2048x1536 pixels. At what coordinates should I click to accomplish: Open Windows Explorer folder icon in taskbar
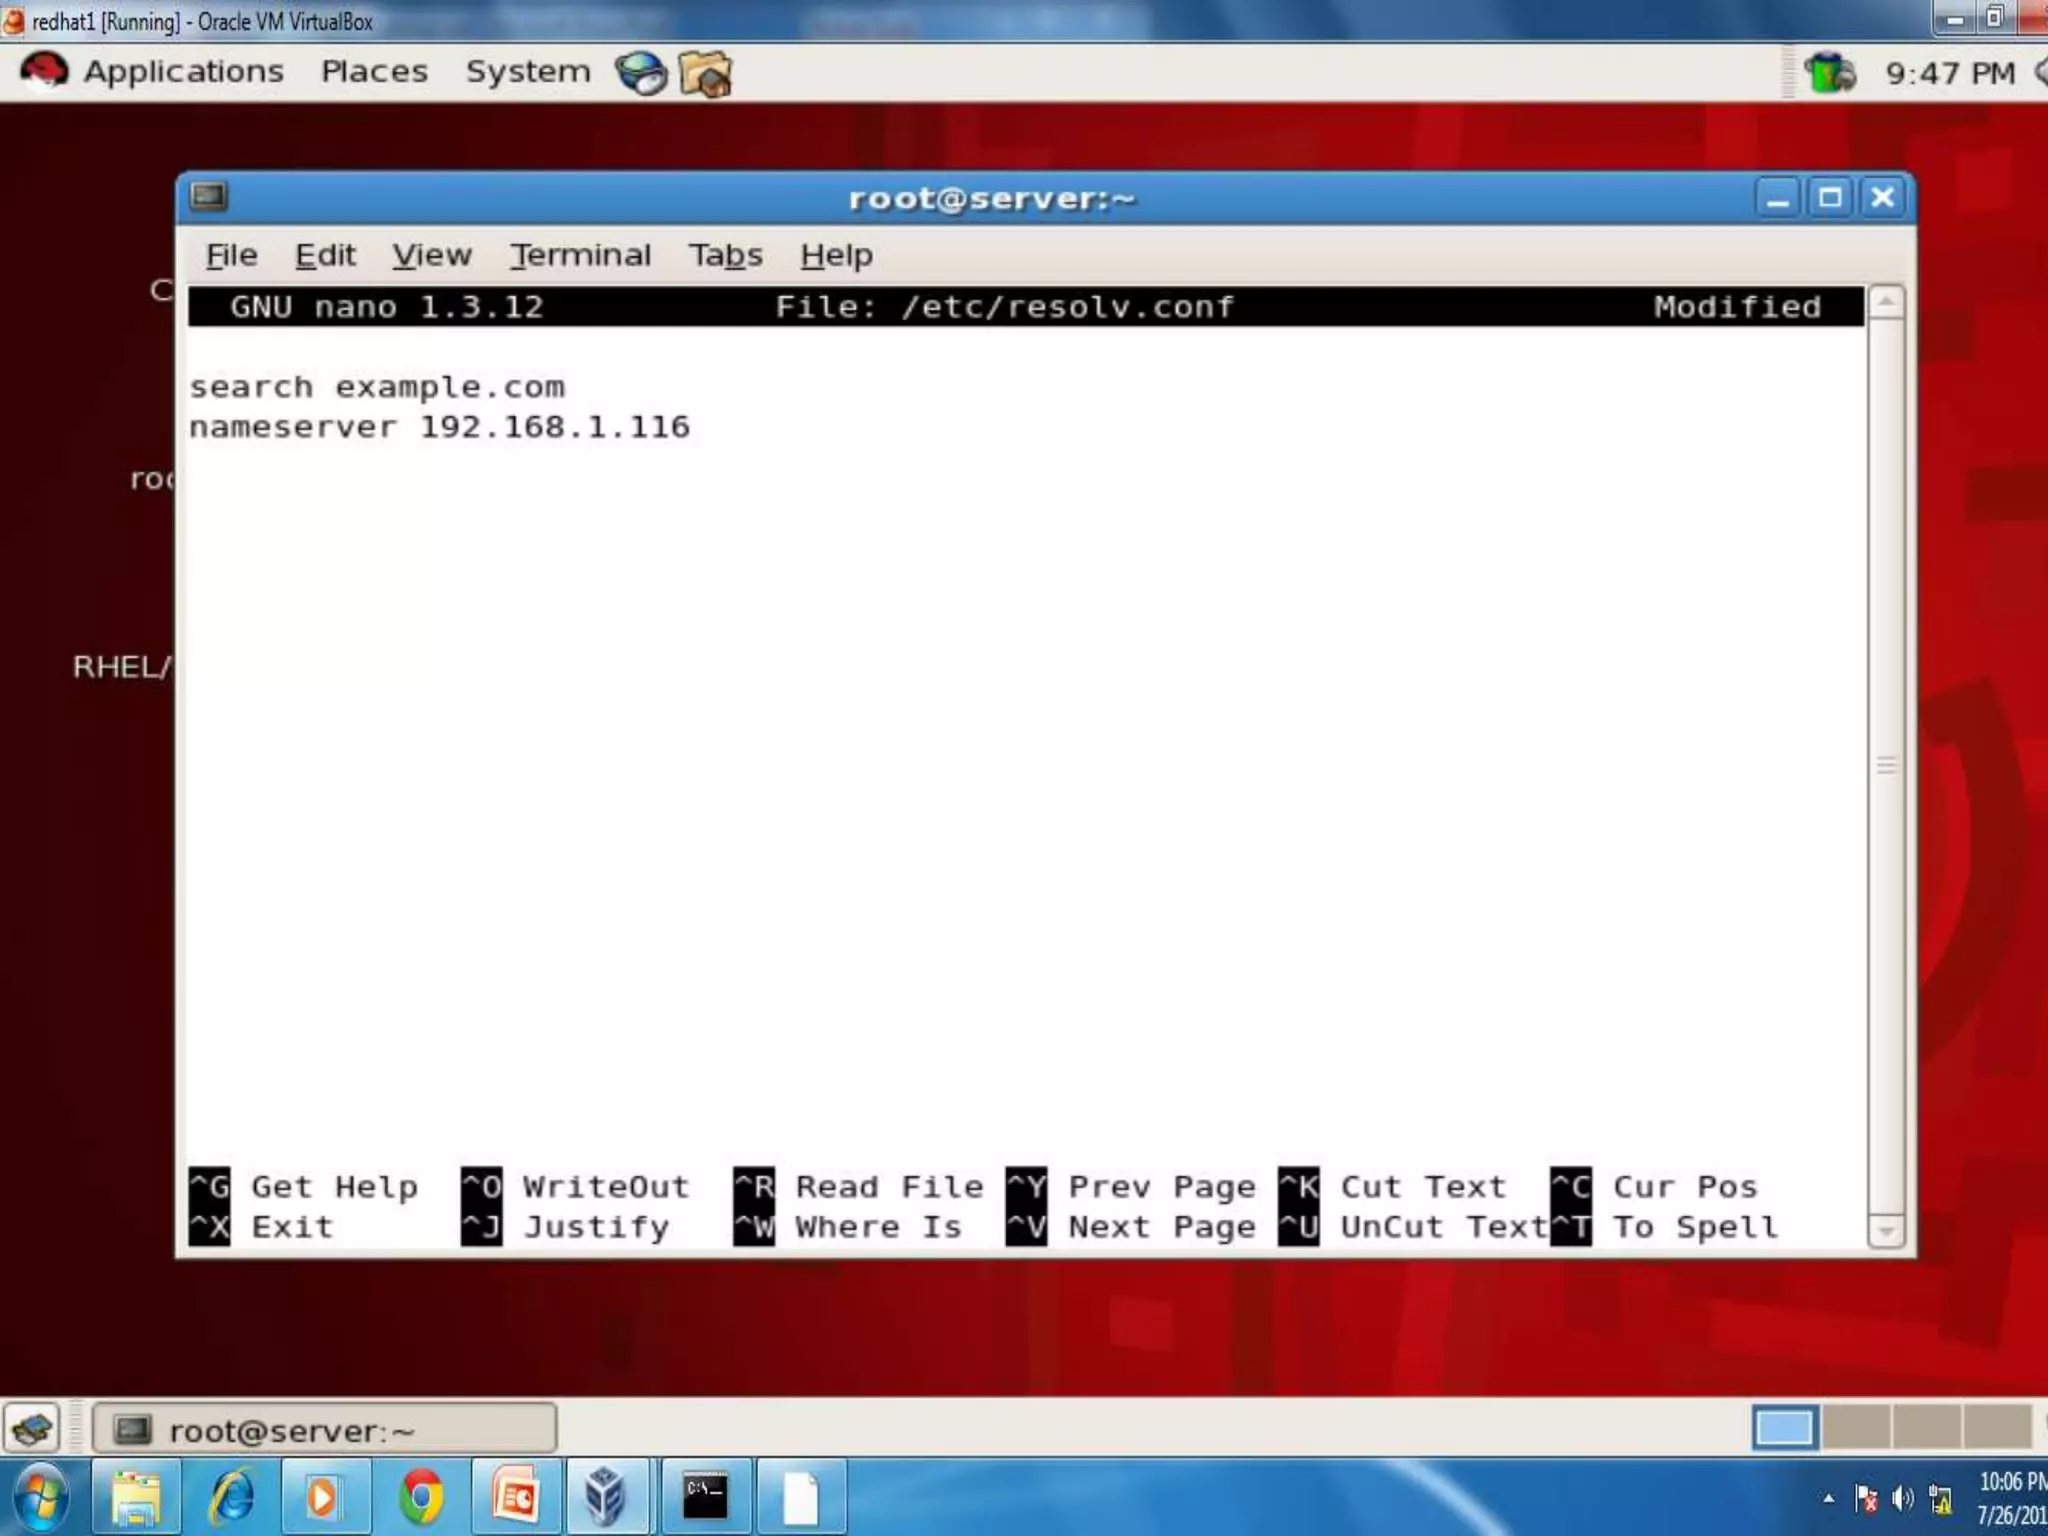136,1497
